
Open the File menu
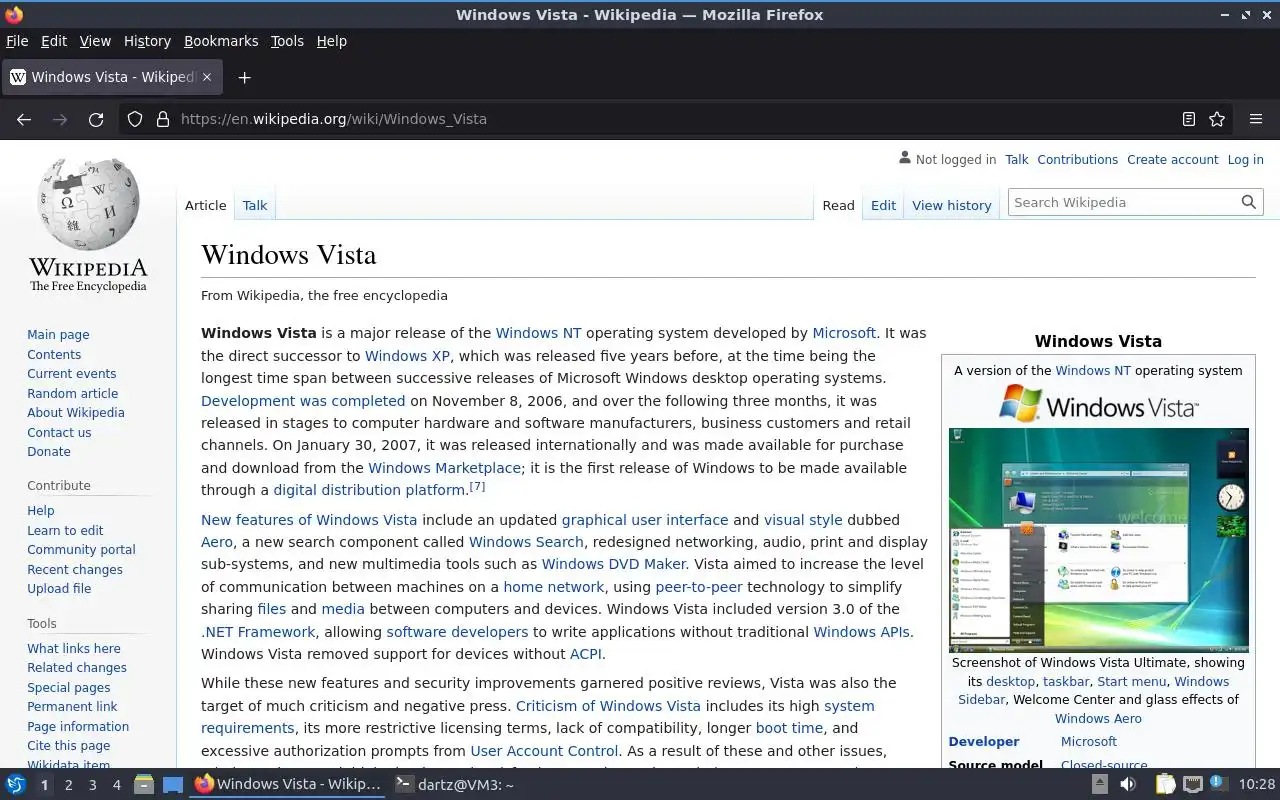(x=17, y=41)
